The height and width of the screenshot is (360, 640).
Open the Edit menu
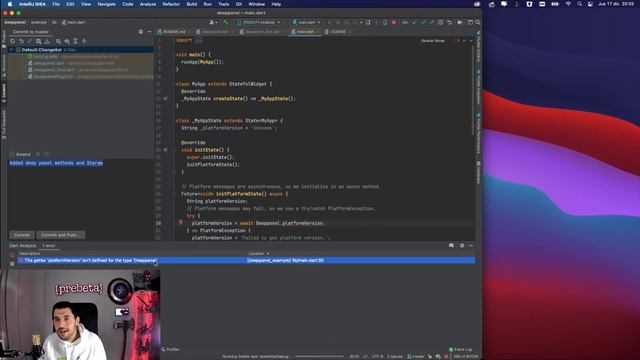70,4
